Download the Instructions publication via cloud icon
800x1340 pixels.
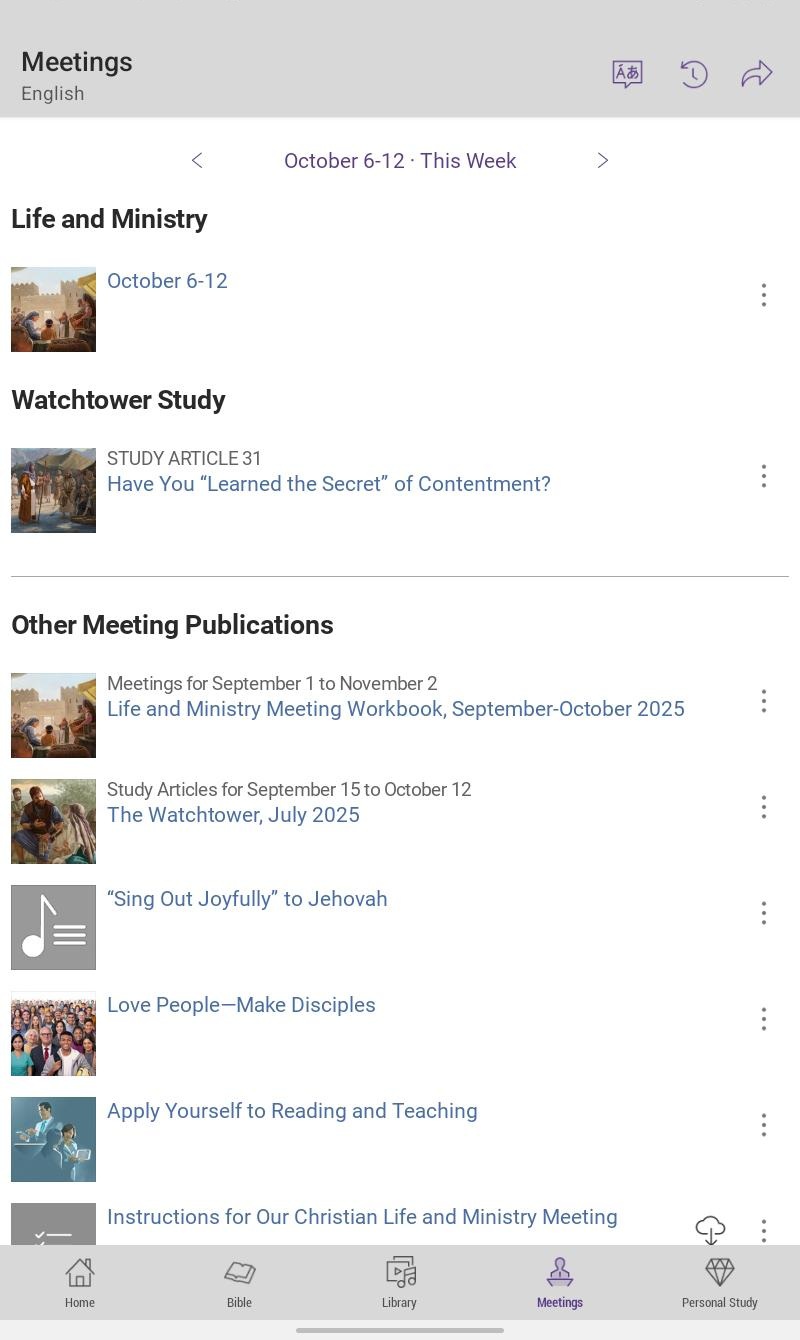click(710, 1230)
